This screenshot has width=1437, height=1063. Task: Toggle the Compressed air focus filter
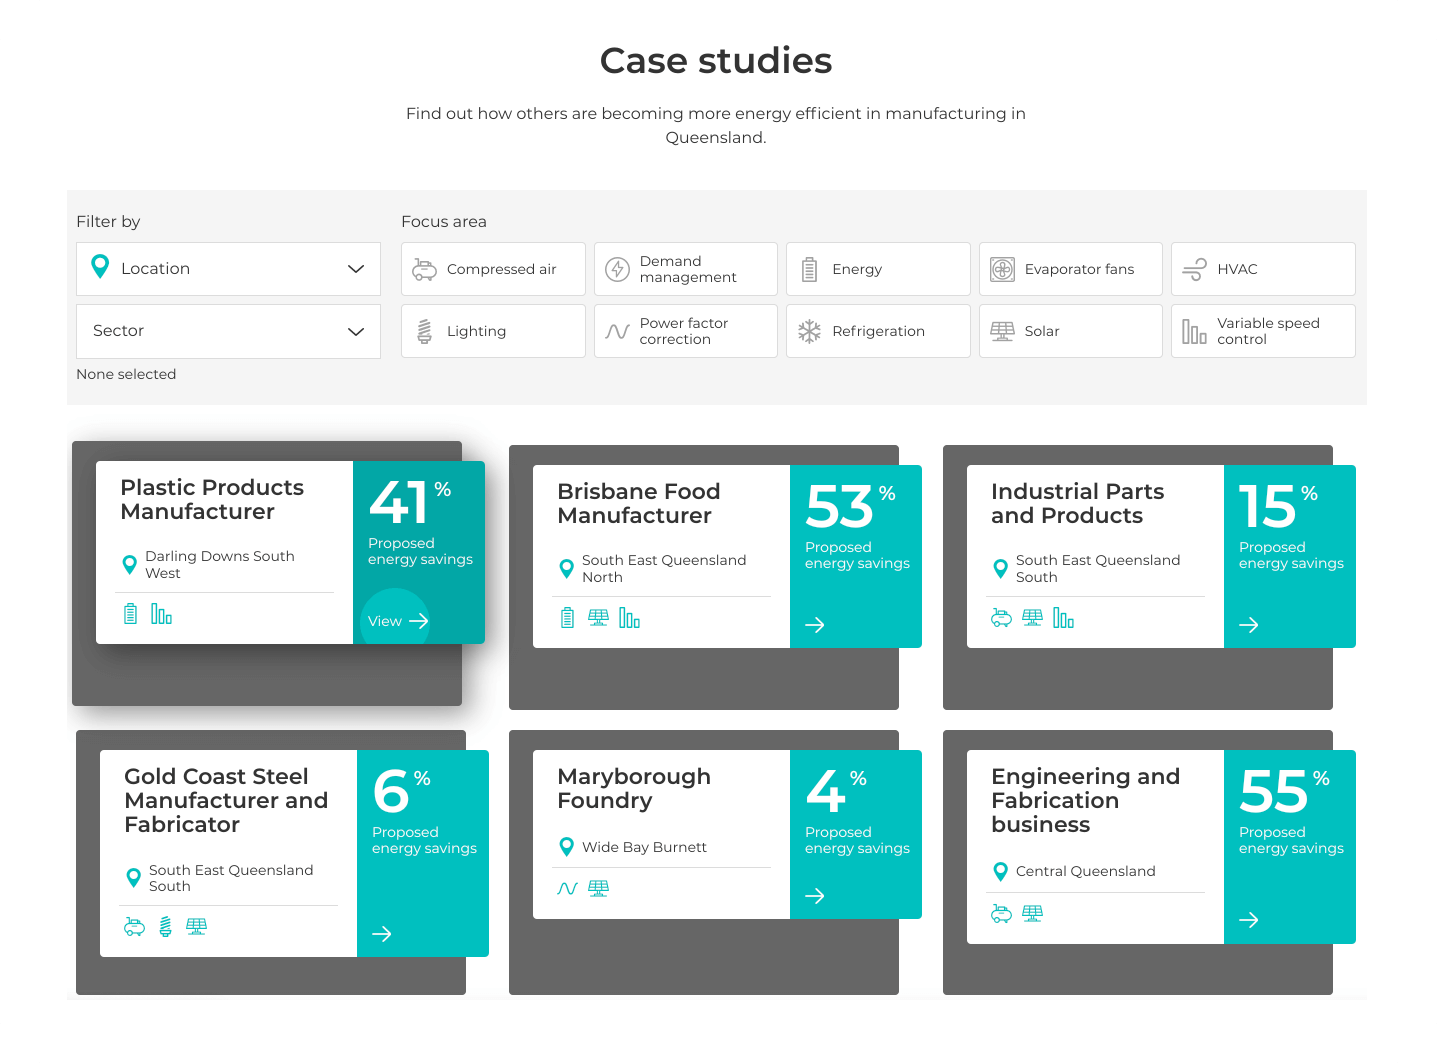[x=493, y=269]
